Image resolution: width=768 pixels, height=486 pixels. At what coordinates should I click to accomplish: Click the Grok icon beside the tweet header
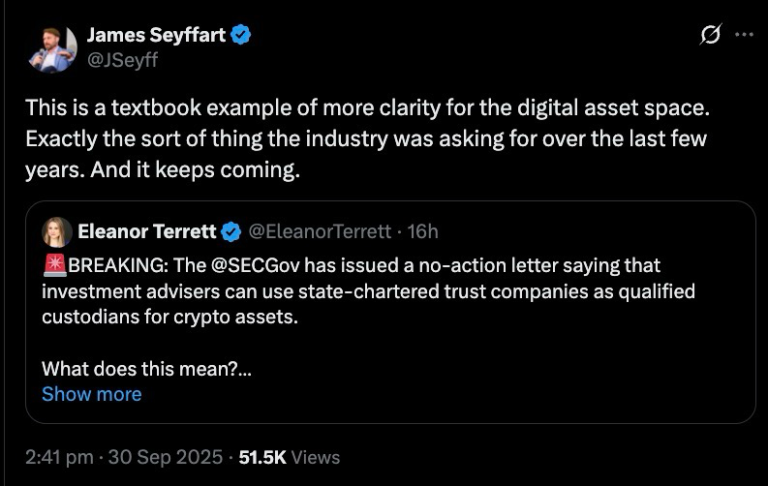coord(711,35)
